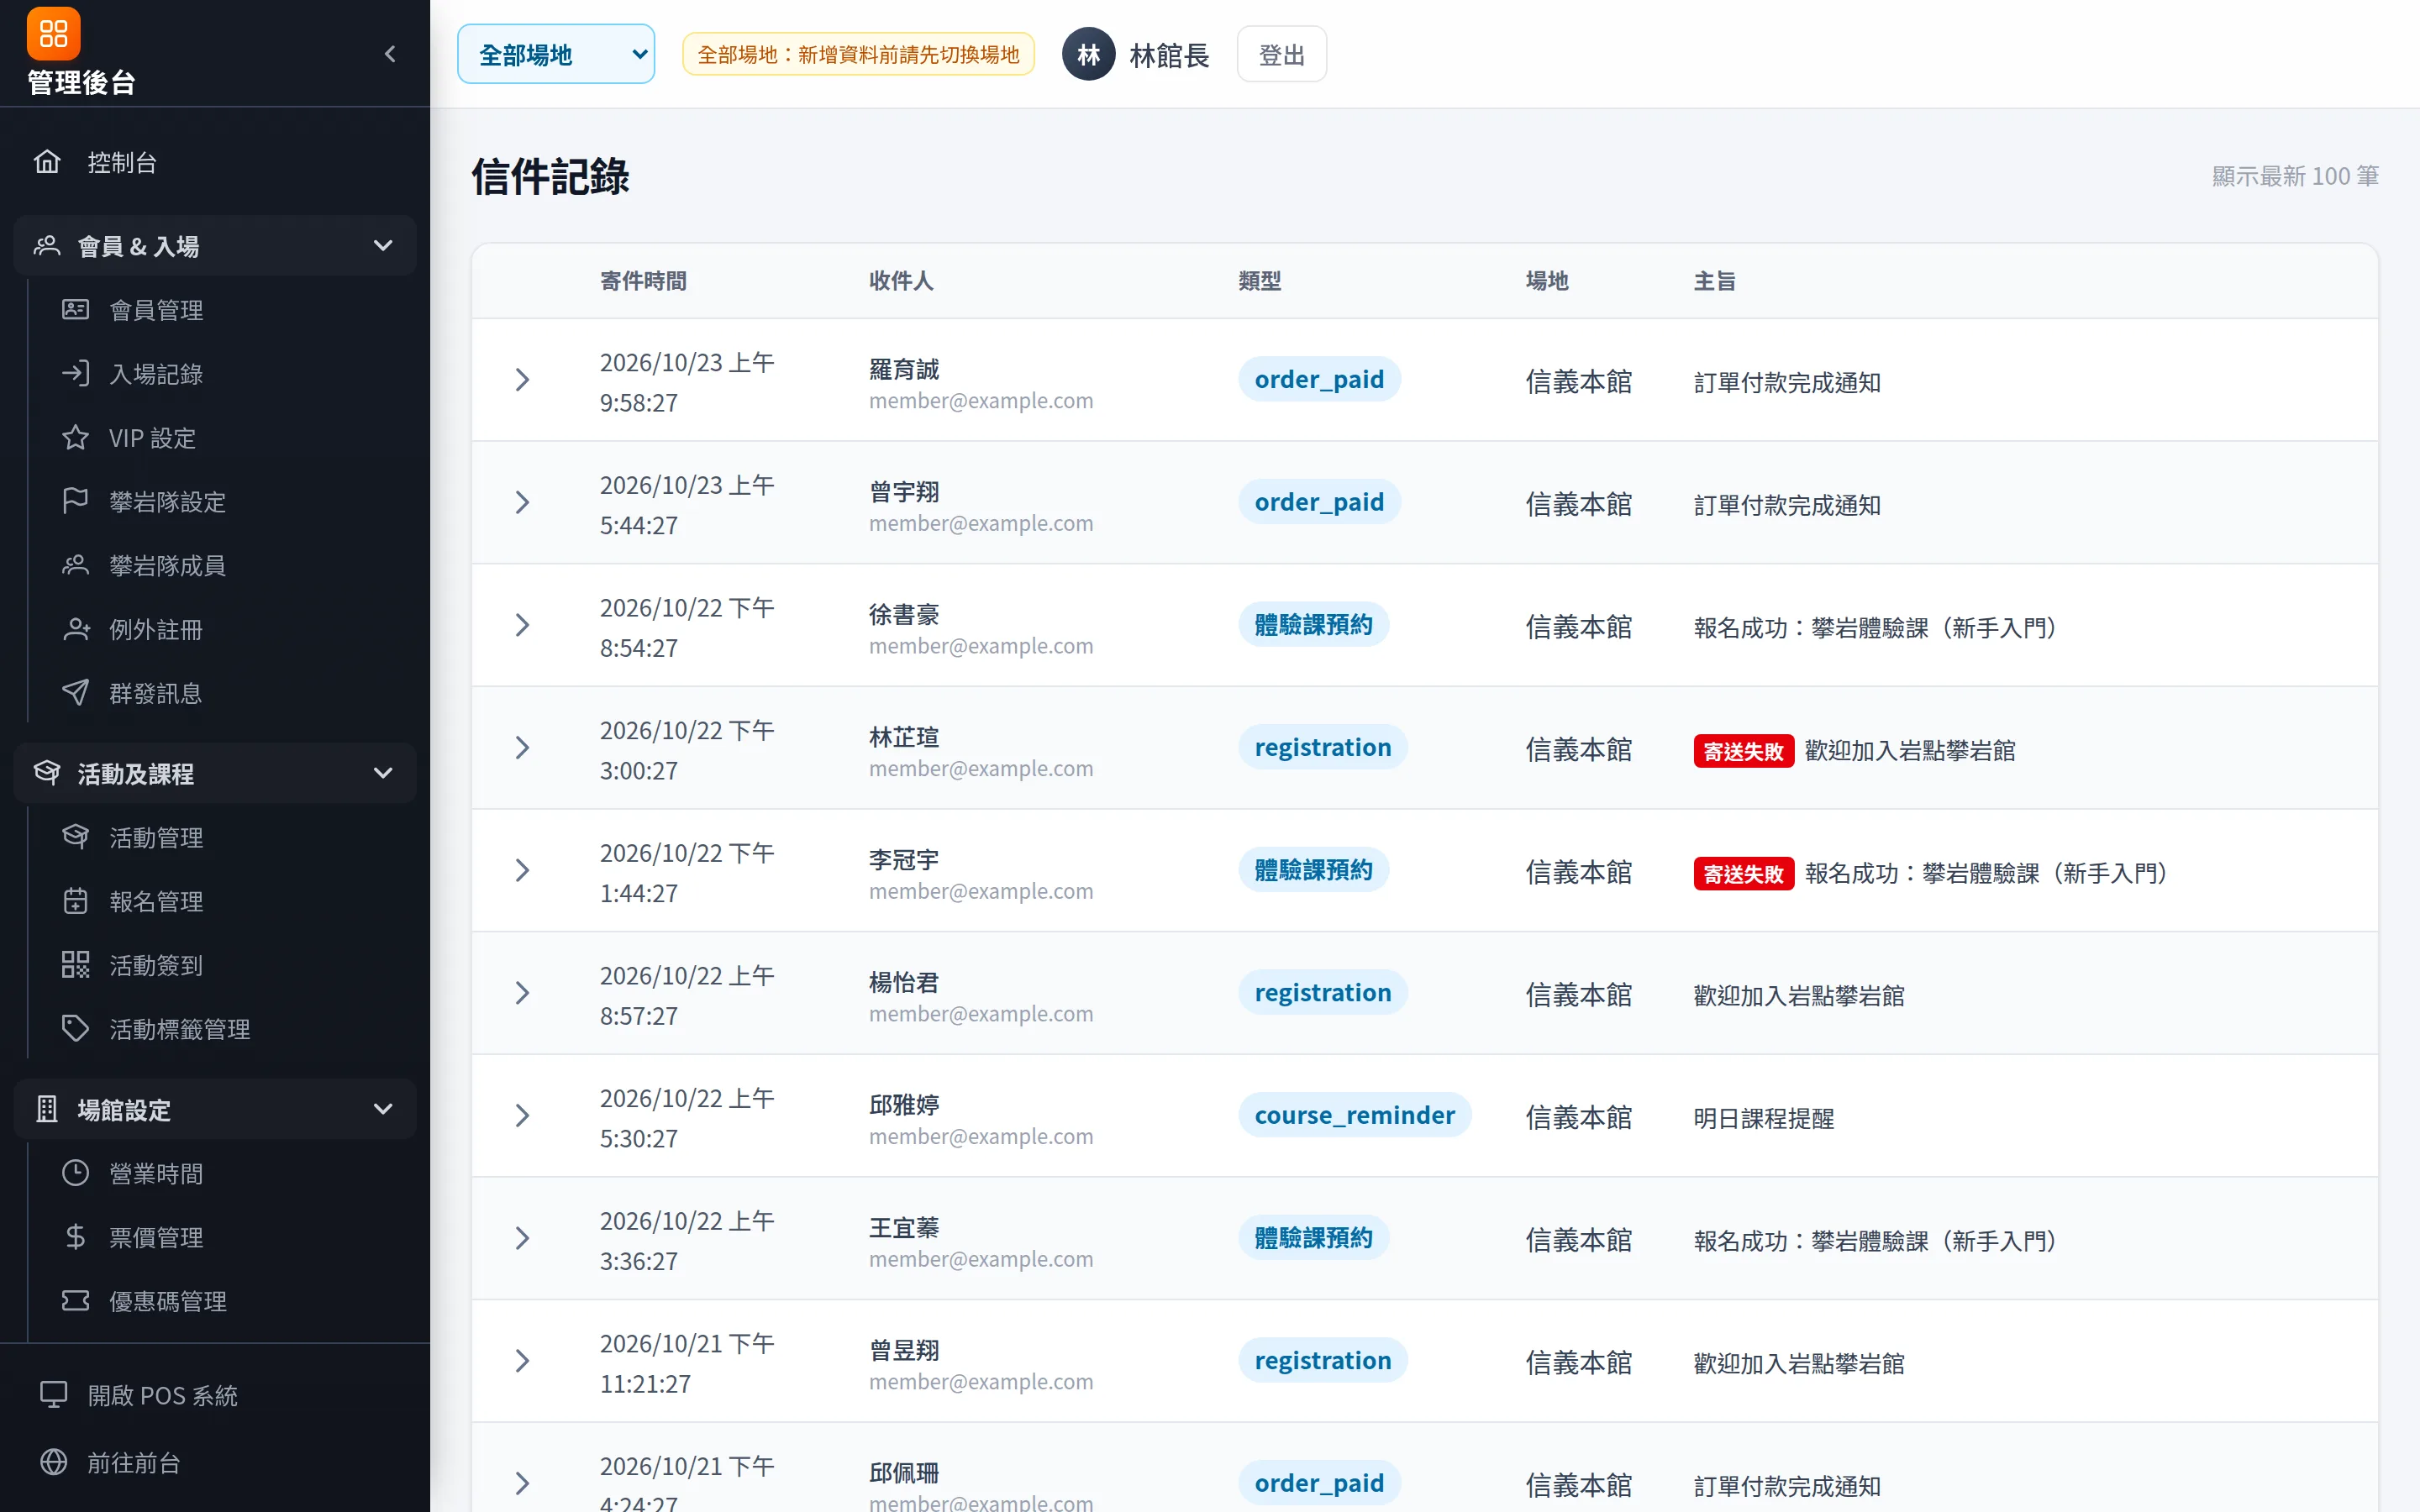Click the 寄件時間 column header
Viewport: 2420px width, 1512px height.
(x=643, y=281)
